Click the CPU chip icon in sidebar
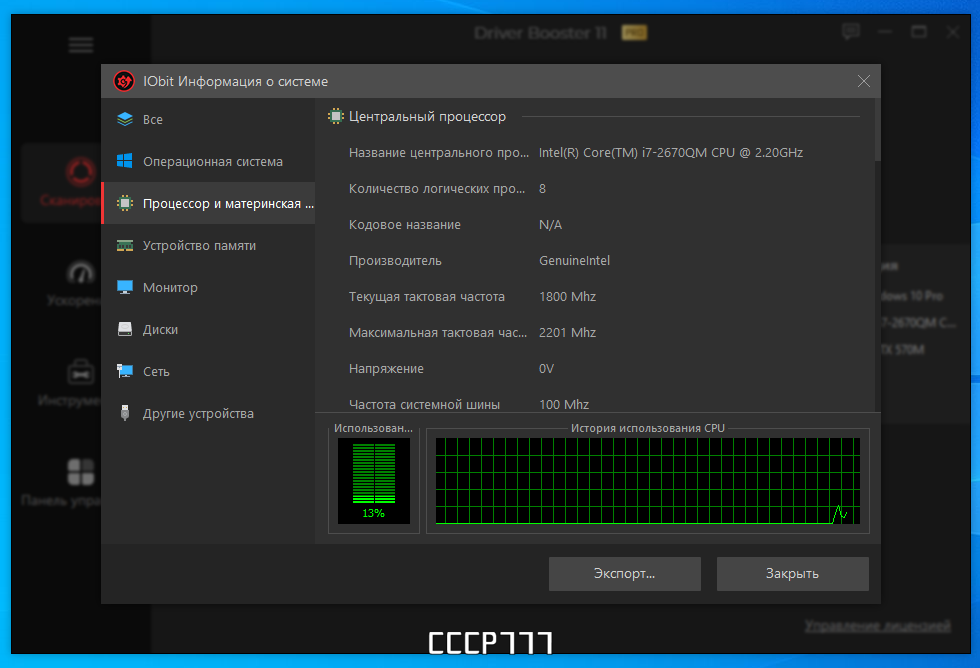This screenshot has height=668, width=980. (x=125, y=203)
